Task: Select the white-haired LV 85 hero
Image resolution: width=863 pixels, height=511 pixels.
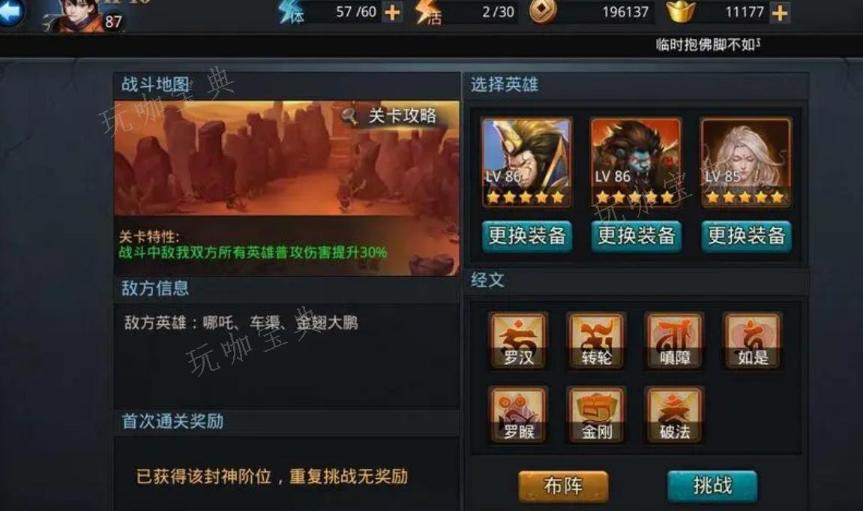Action: tap(746, 162)
